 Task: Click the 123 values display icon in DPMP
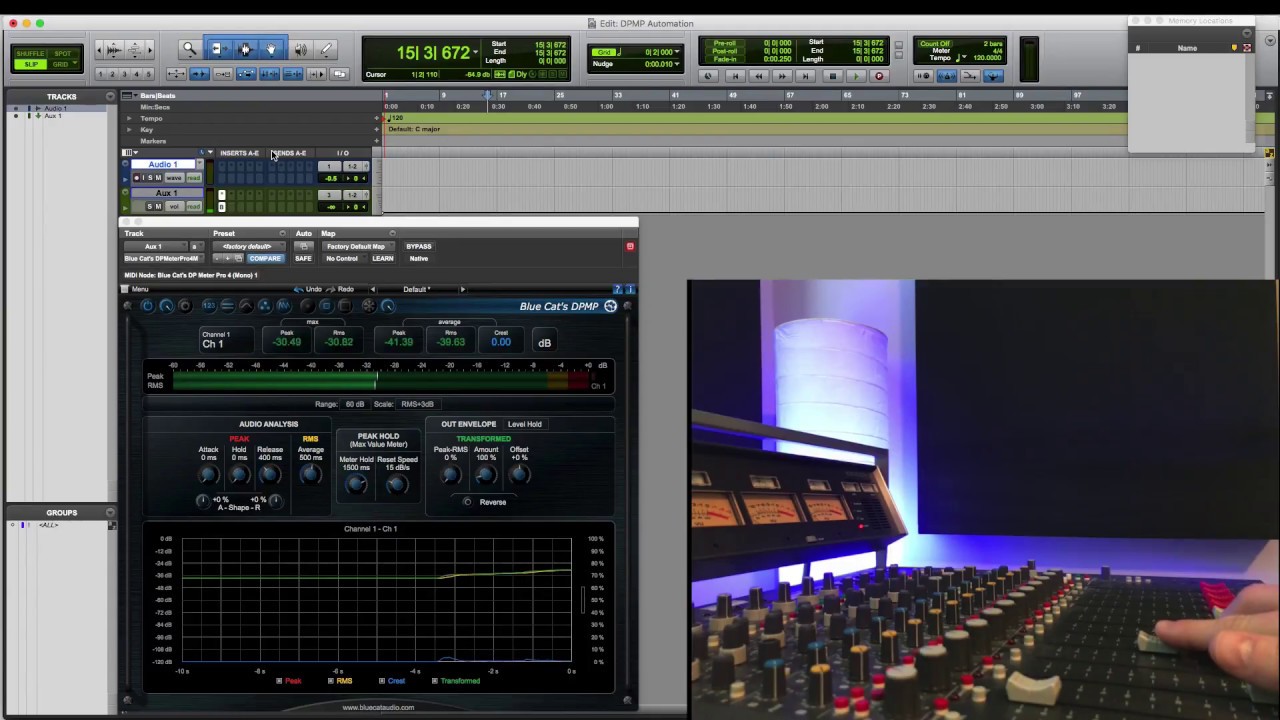tap(209, 306)
